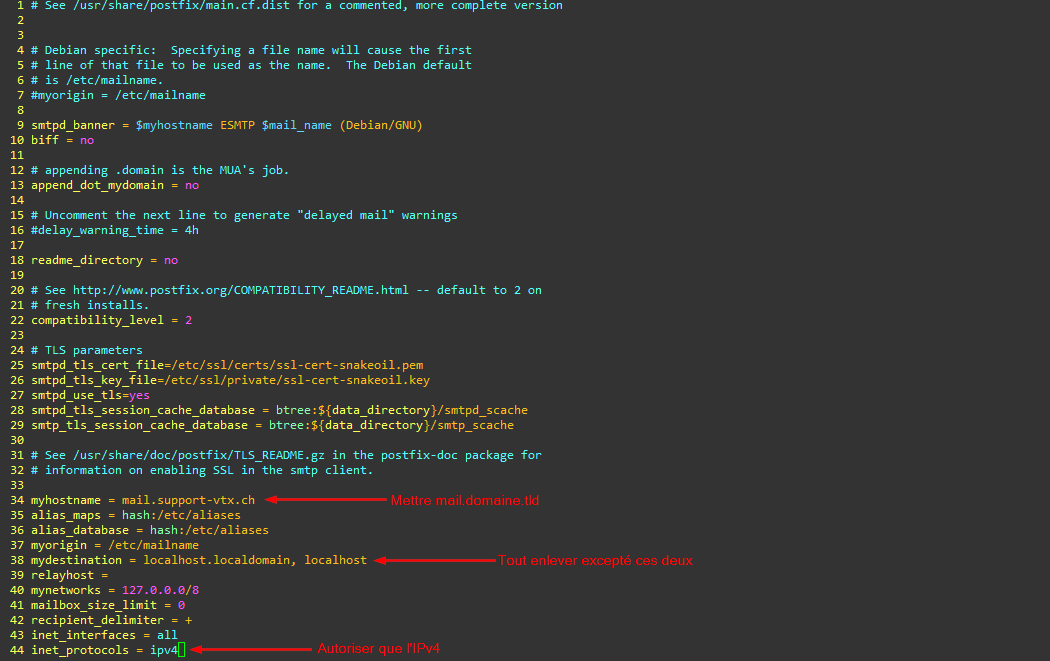The width and height of the screenshot is (1050, 661).
Task: Click the 'relayhost =' line
Action: [x=69, y=575]
